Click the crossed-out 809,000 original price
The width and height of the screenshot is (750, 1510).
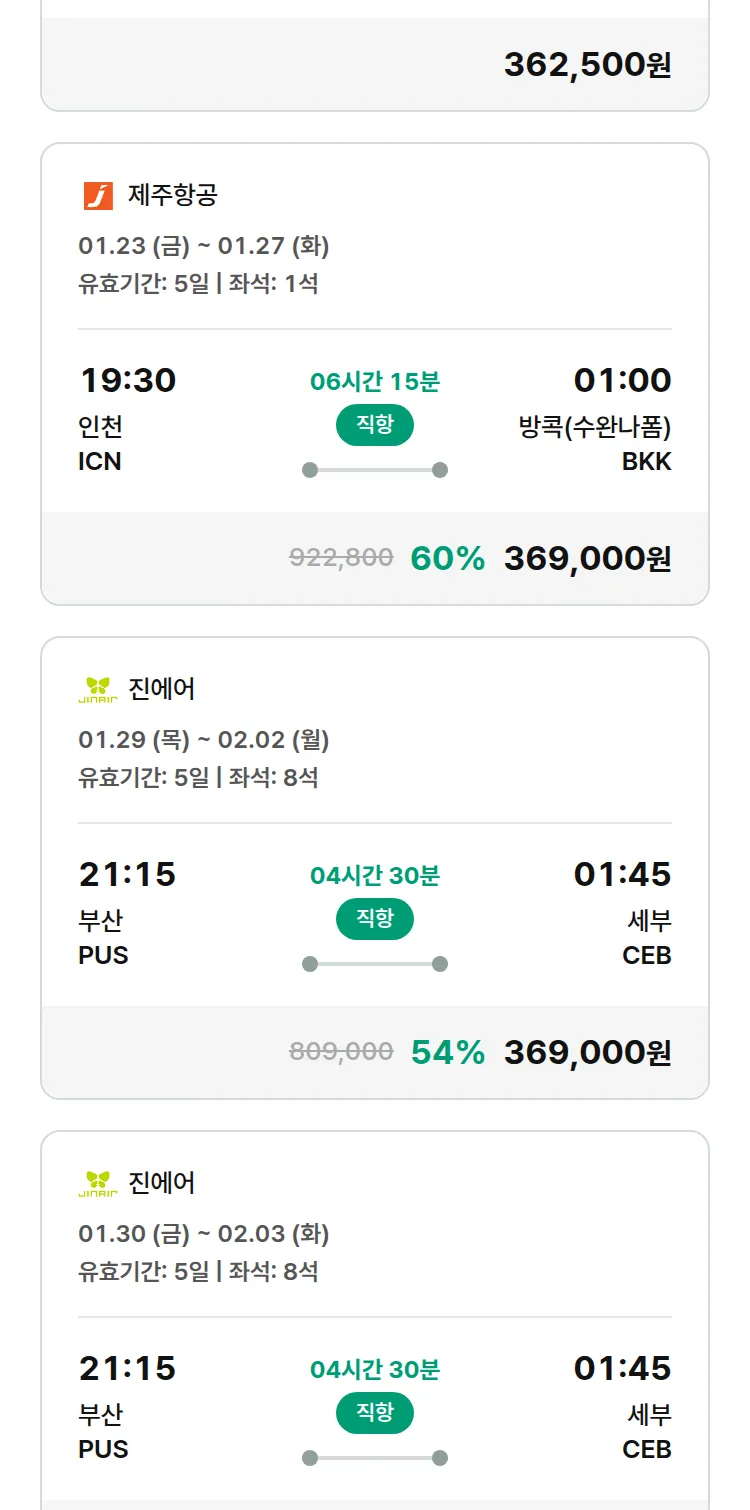[x=341, y=1052]
